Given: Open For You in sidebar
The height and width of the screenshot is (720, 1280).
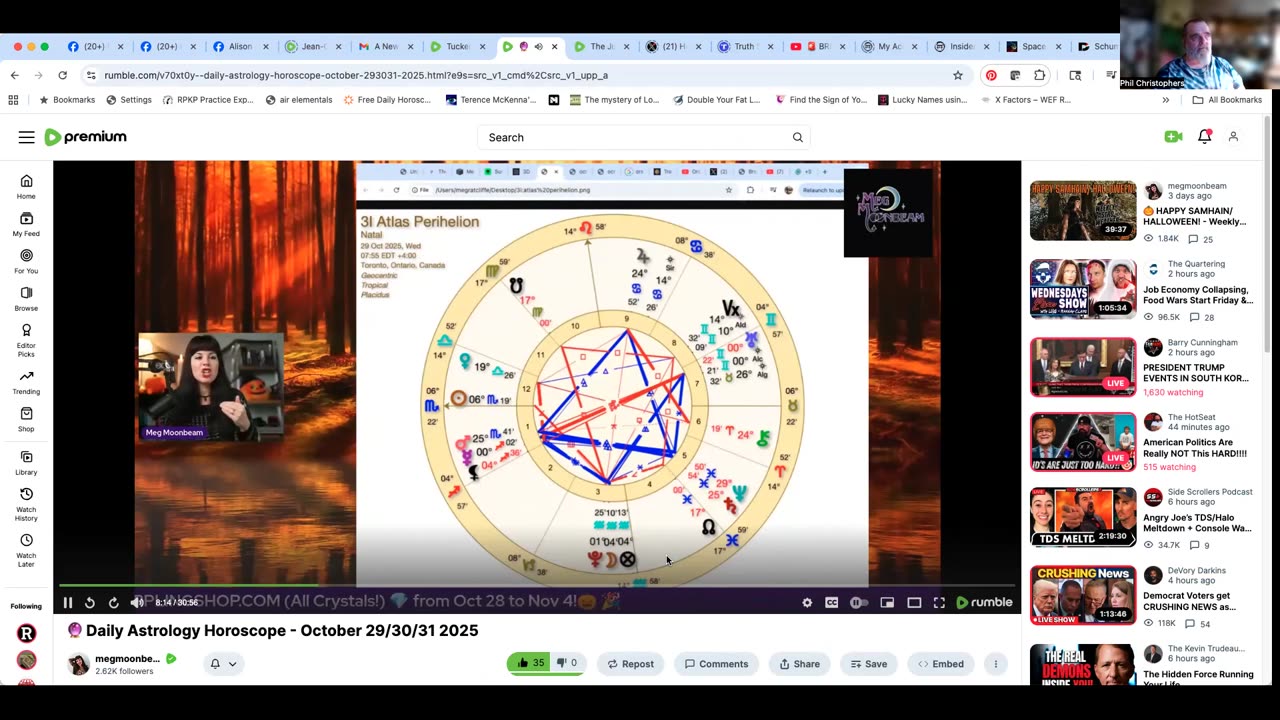Looking at the screenshot, I should pyautogui.click(x=26, y=261).
